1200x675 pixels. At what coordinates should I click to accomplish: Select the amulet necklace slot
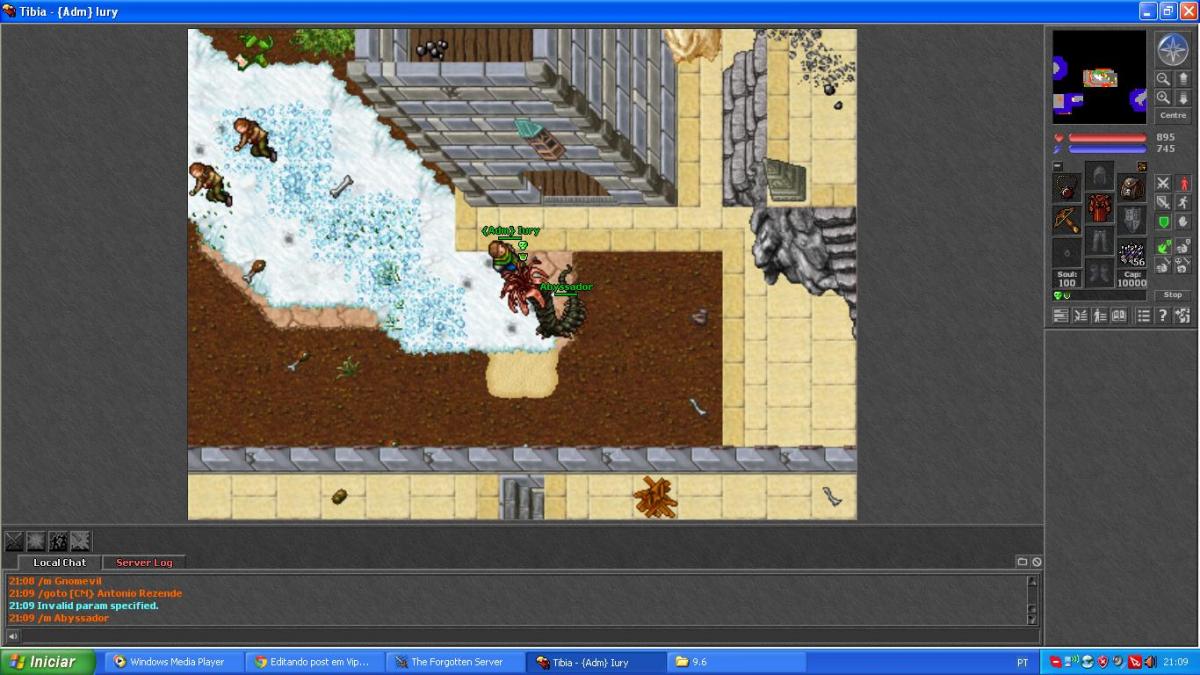click(x=1067, y=188)
